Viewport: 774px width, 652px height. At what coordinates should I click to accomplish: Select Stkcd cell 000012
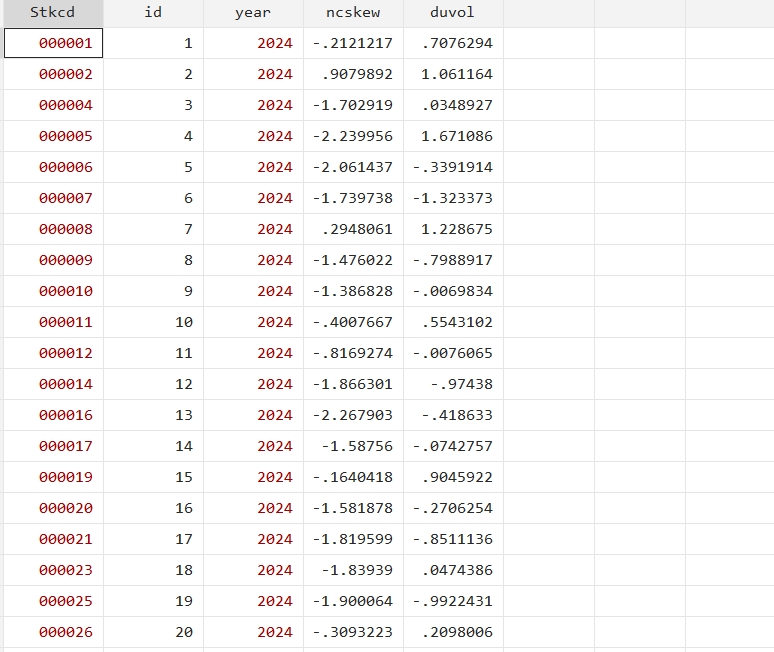point(53,353)
